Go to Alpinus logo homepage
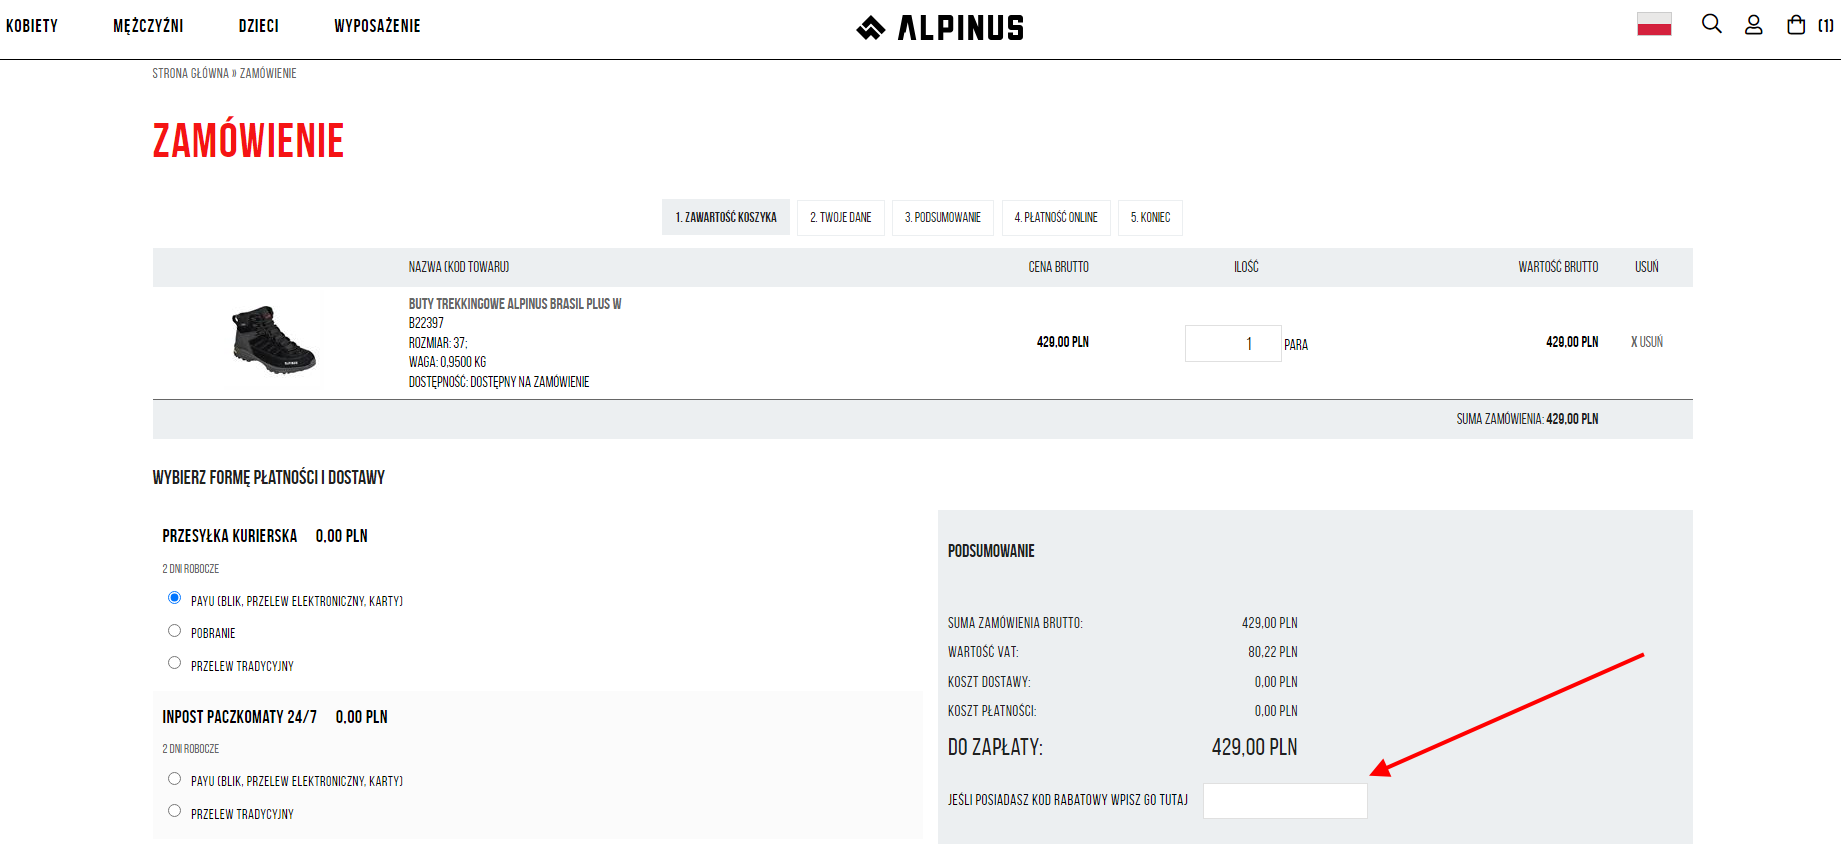1841x859 pixels. point(940,28)
